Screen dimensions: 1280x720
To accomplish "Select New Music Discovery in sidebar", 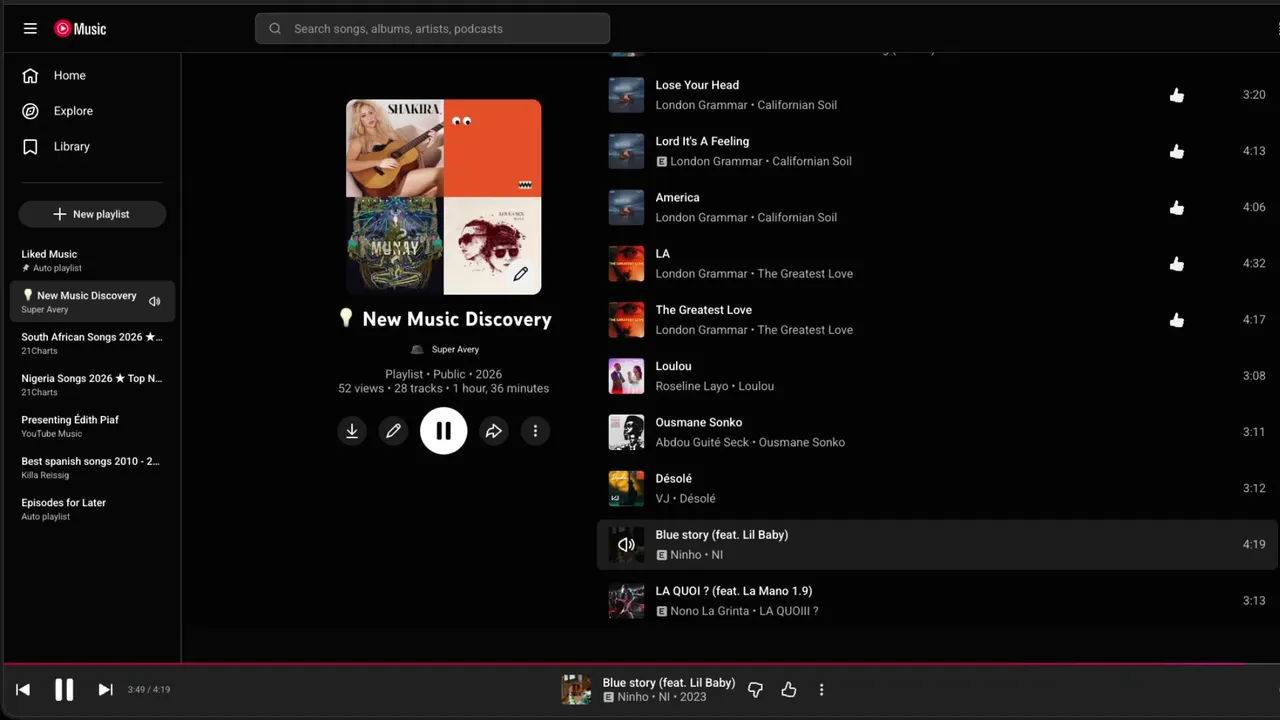I will 92,301.
